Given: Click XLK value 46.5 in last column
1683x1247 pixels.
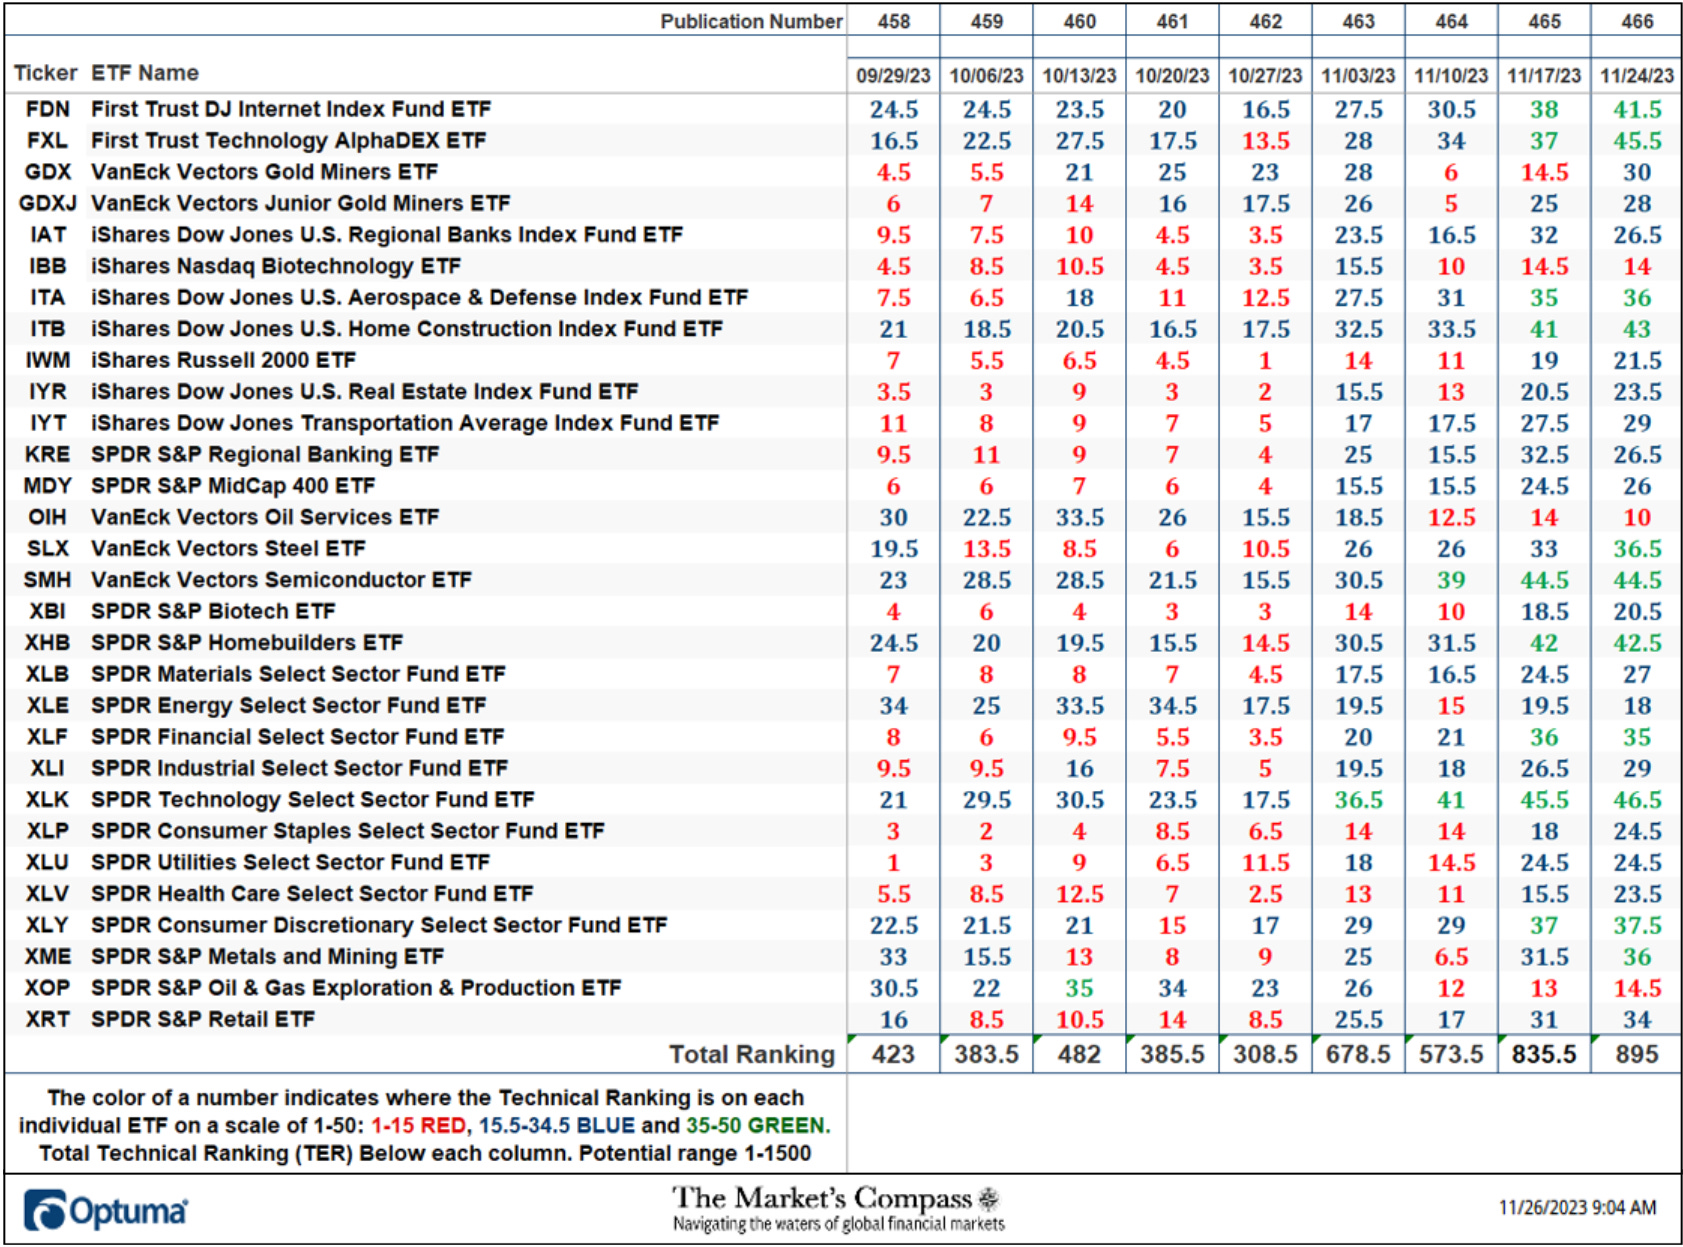Looking at the screenshot, I should click(x=1637, y=800).
